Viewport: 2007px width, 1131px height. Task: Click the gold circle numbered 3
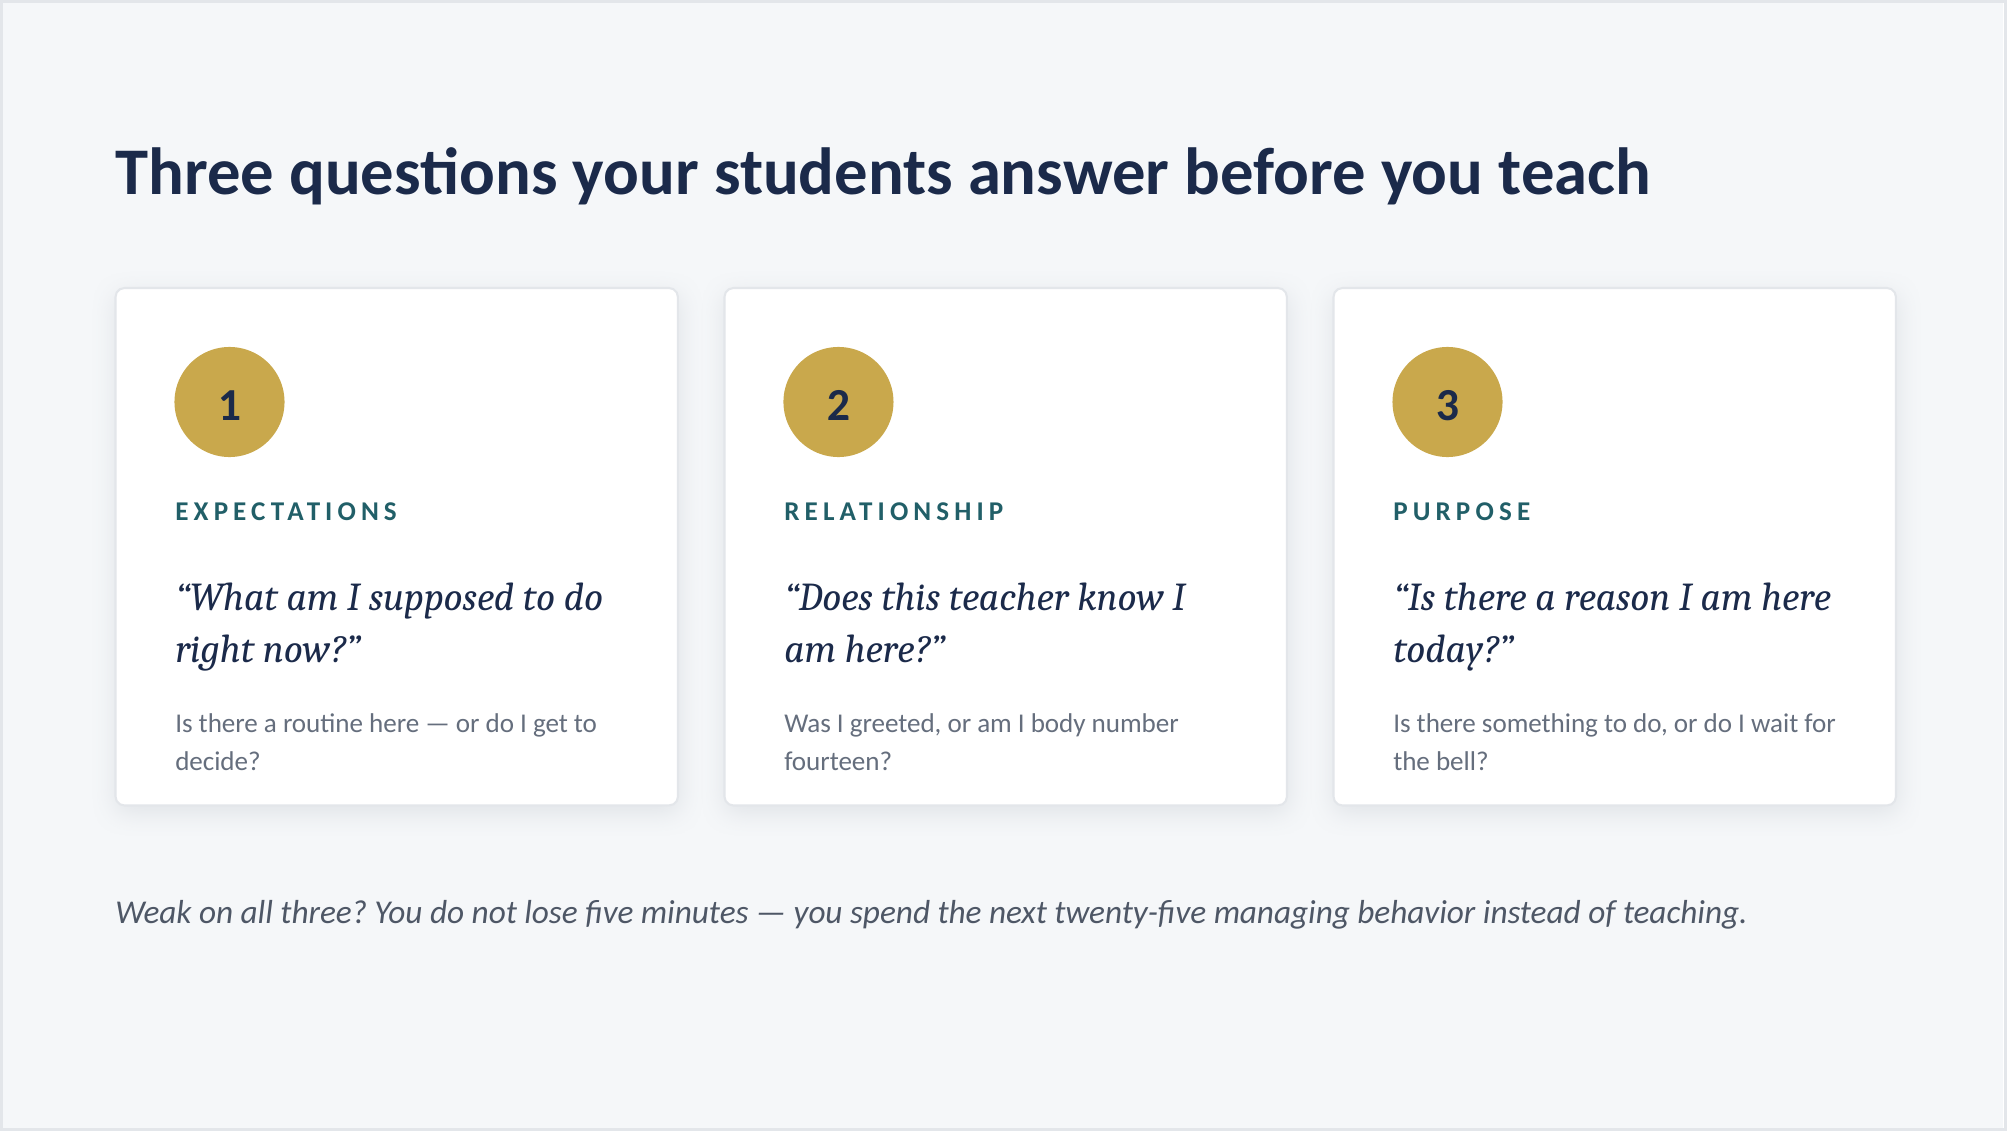(1447, 402)
